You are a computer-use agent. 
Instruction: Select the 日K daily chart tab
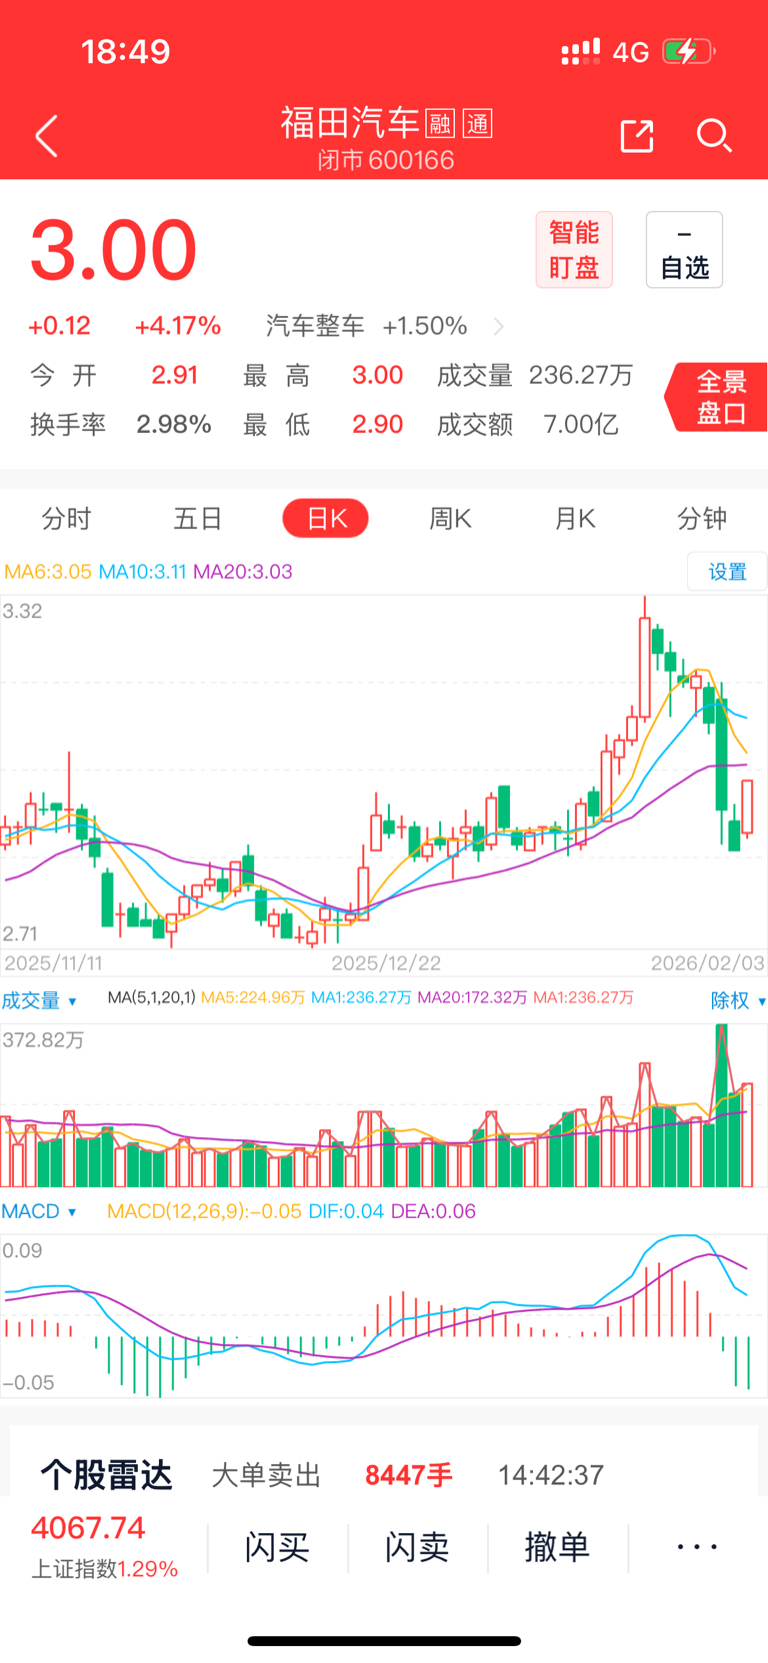pyautogui.click(x=326, y=519)
